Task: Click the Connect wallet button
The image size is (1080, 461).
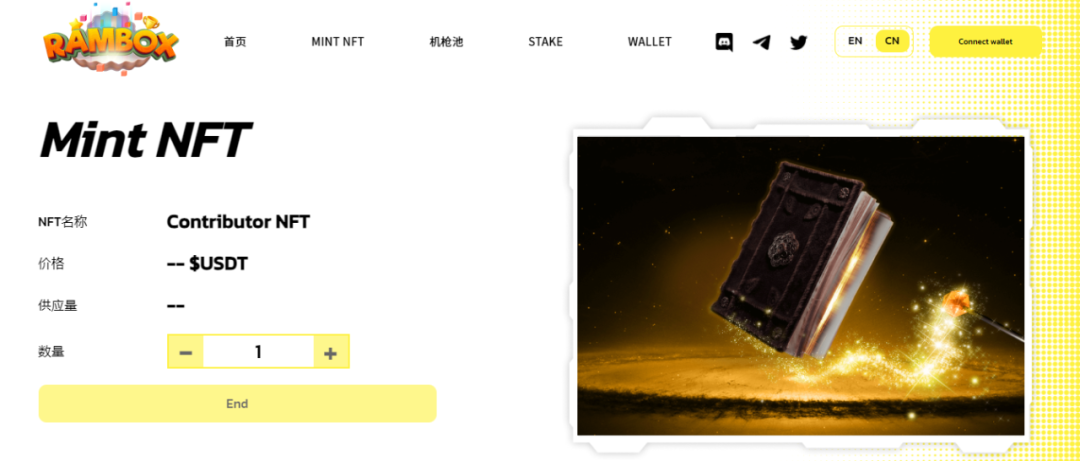Action: 986,41
